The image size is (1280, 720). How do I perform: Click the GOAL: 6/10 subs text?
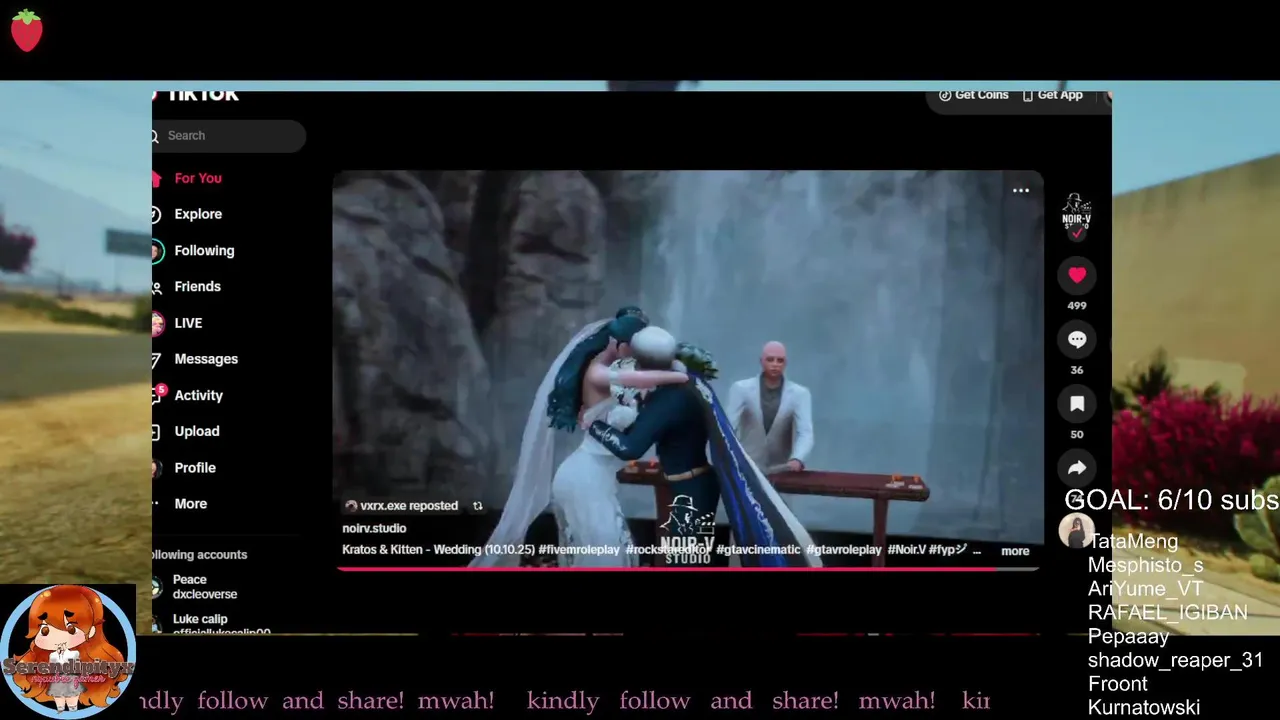click(x=1172, y=500)
